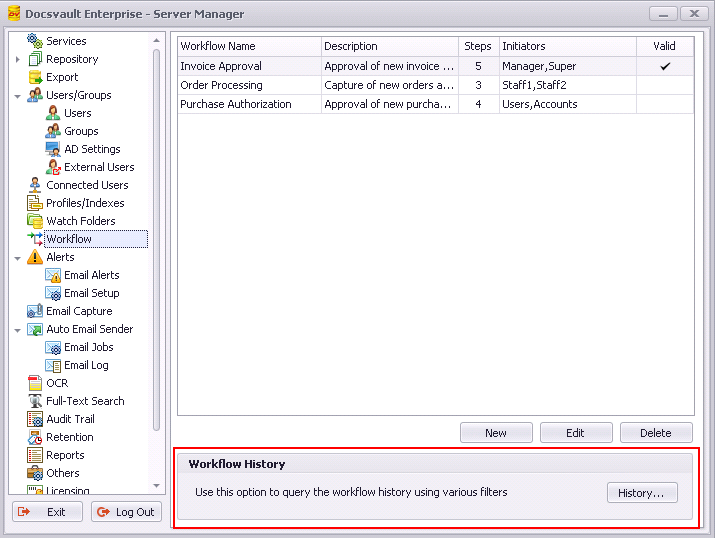The width and height of the screenshot is (715, 538).
Task: Click the External Users icon
Action: 53,167
